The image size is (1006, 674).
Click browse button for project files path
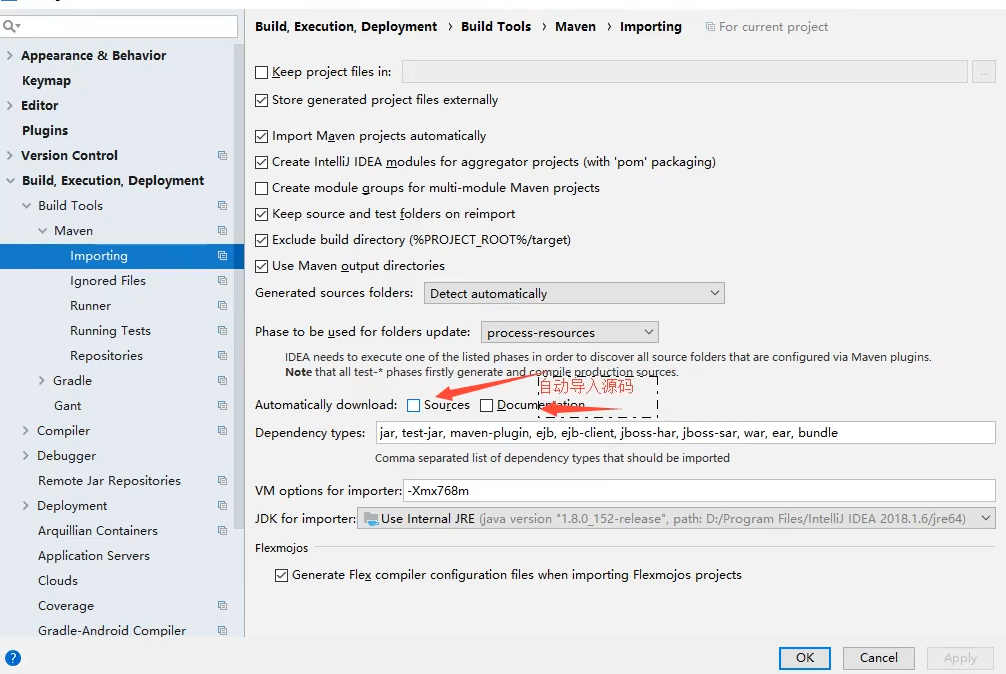[984, 72]
